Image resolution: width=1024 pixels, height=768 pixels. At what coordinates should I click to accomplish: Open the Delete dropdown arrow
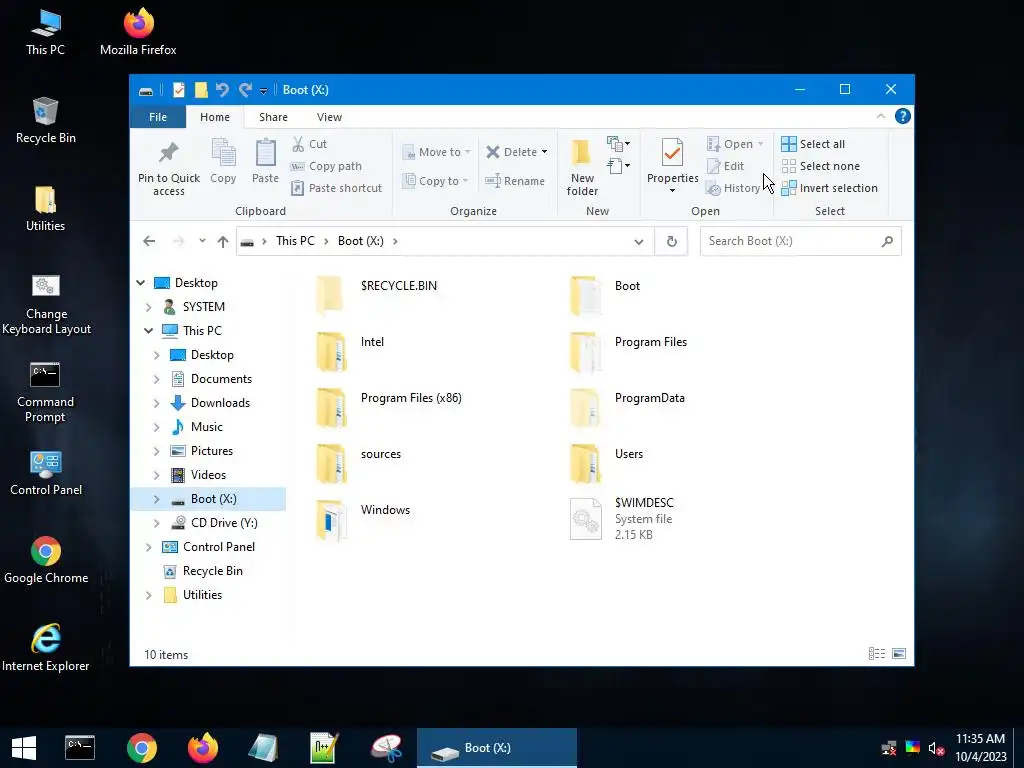pos(544,152)
